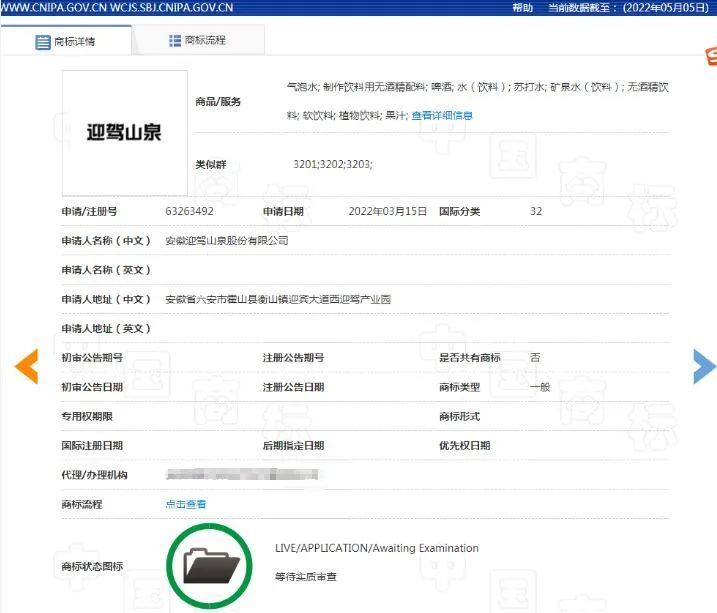Click the 国际分类 label

tap(460, 212)
